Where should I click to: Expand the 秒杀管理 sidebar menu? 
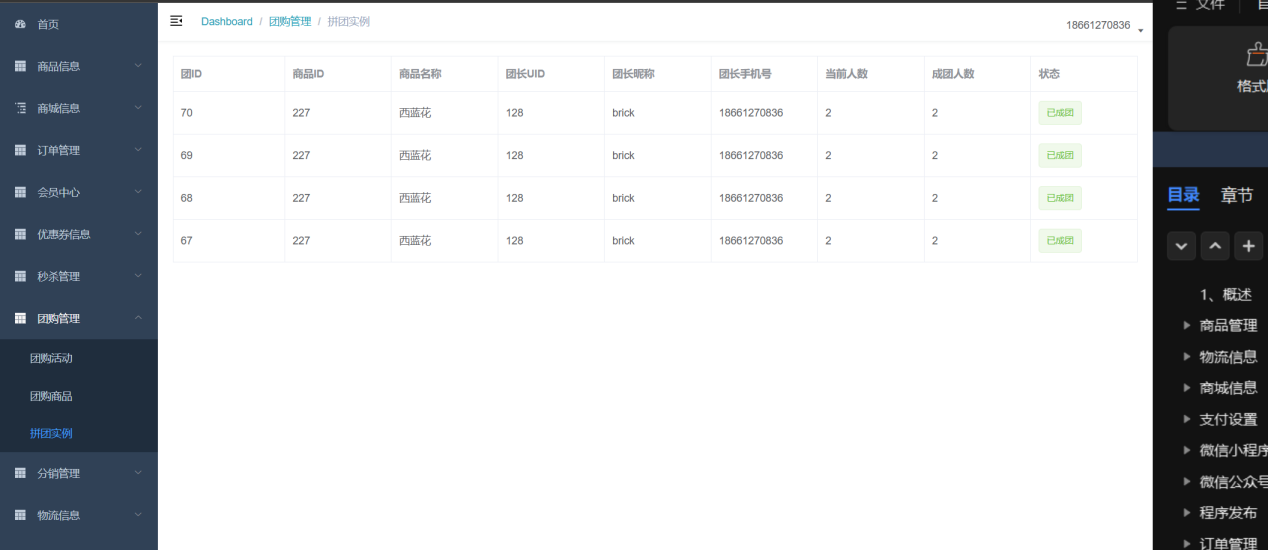point(78,276)
